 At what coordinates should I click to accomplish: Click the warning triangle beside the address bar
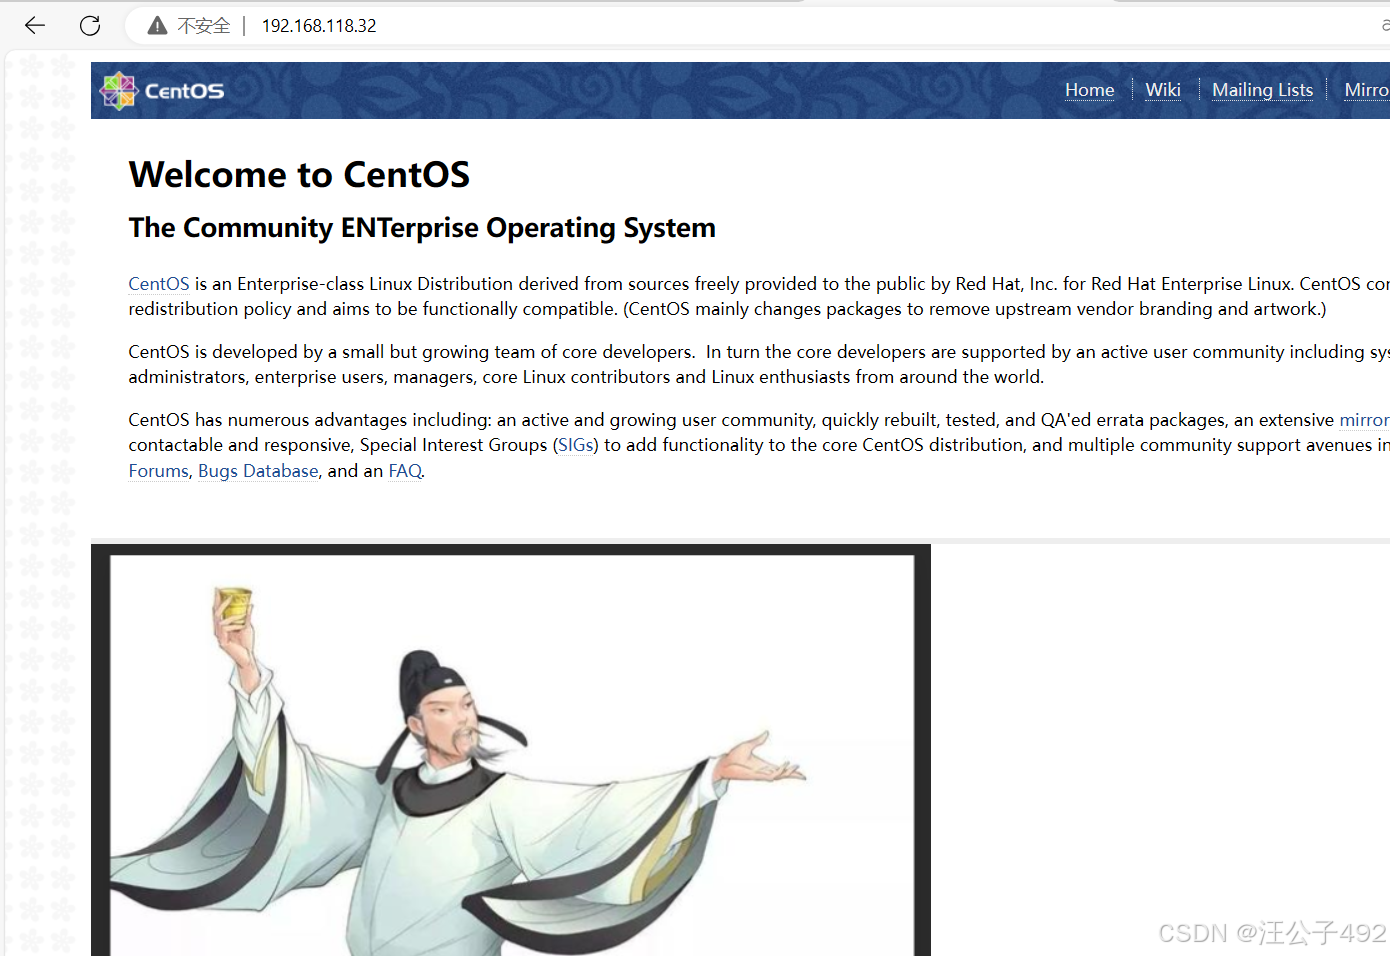(x=156, y=25)
